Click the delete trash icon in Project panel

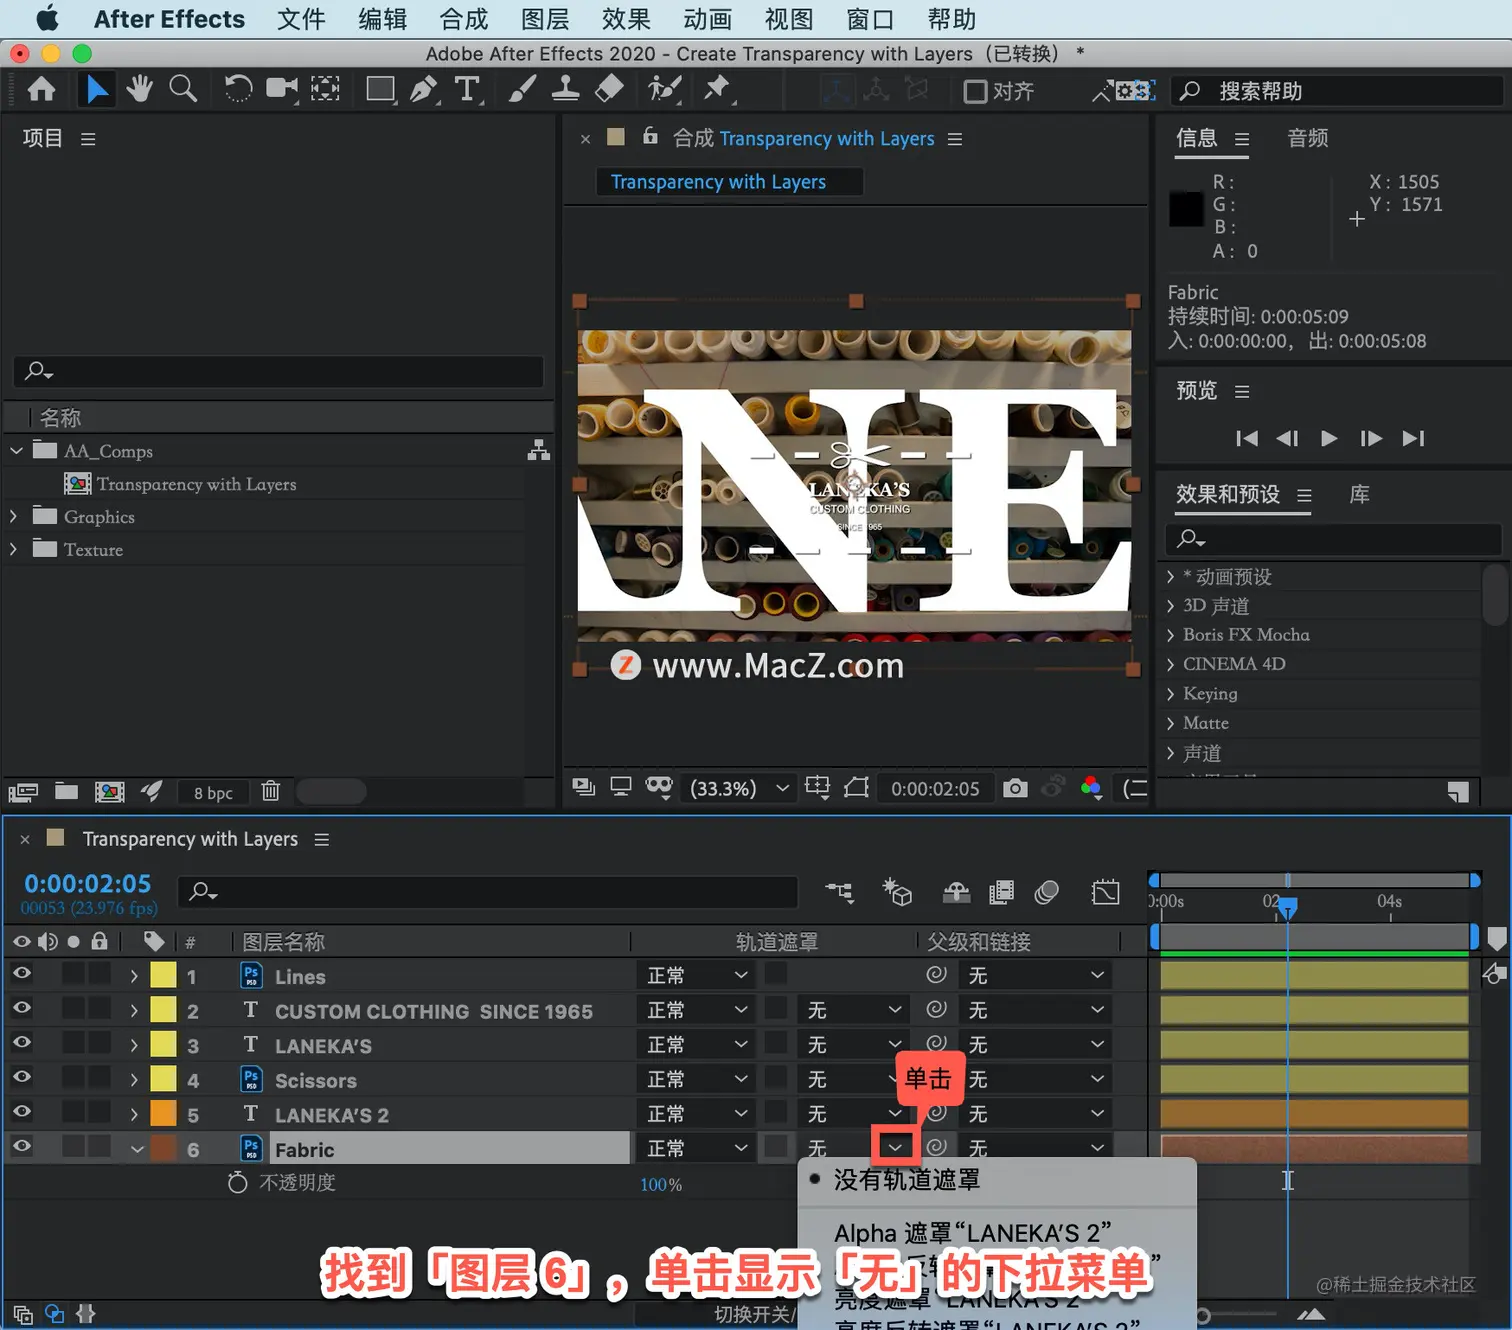click(270, 791)
